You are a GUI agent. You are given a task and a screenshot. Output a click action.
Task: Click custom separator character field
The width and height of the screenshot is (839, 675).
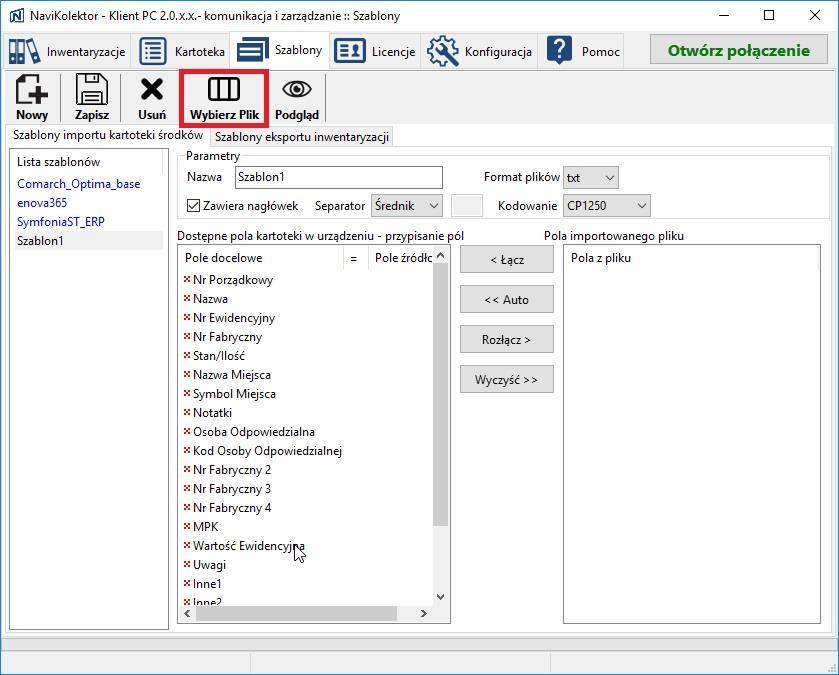[x=467, y=206]
